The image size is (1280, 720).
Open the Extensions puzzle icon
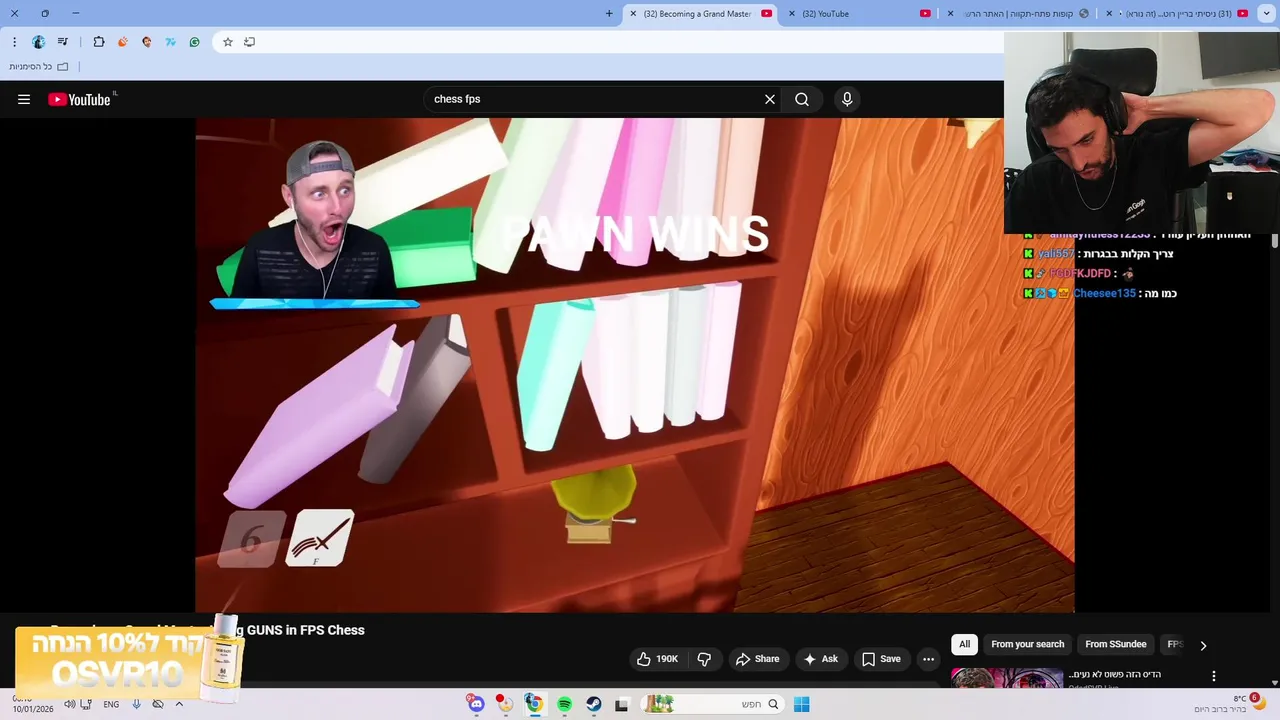(x=98, y=42)
